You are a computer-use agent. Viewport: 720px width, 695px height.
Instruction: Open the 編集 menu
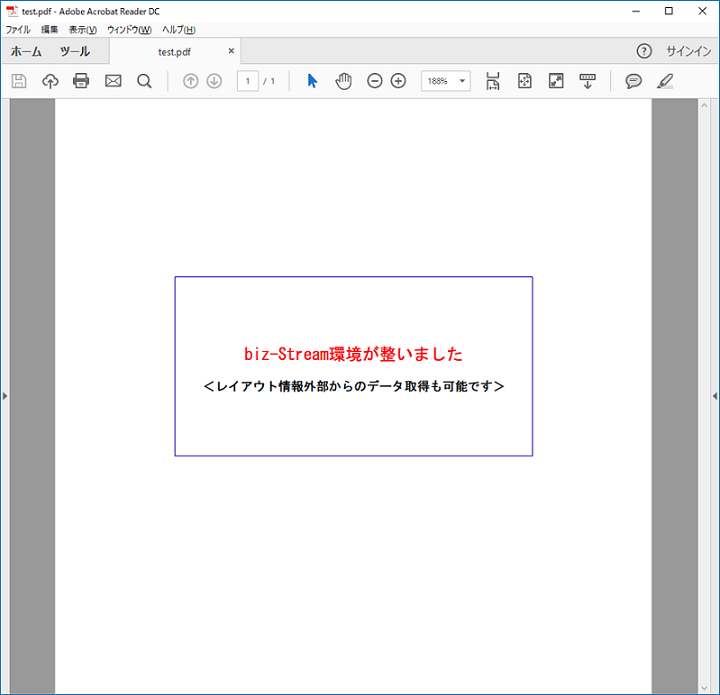point(50,30)
